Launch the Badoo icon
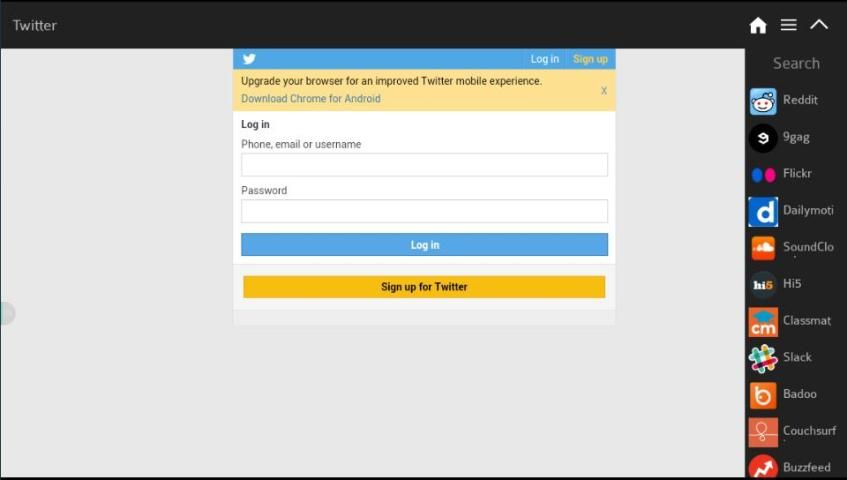Viewport: 847px width, 480px height. pos(763,395)
